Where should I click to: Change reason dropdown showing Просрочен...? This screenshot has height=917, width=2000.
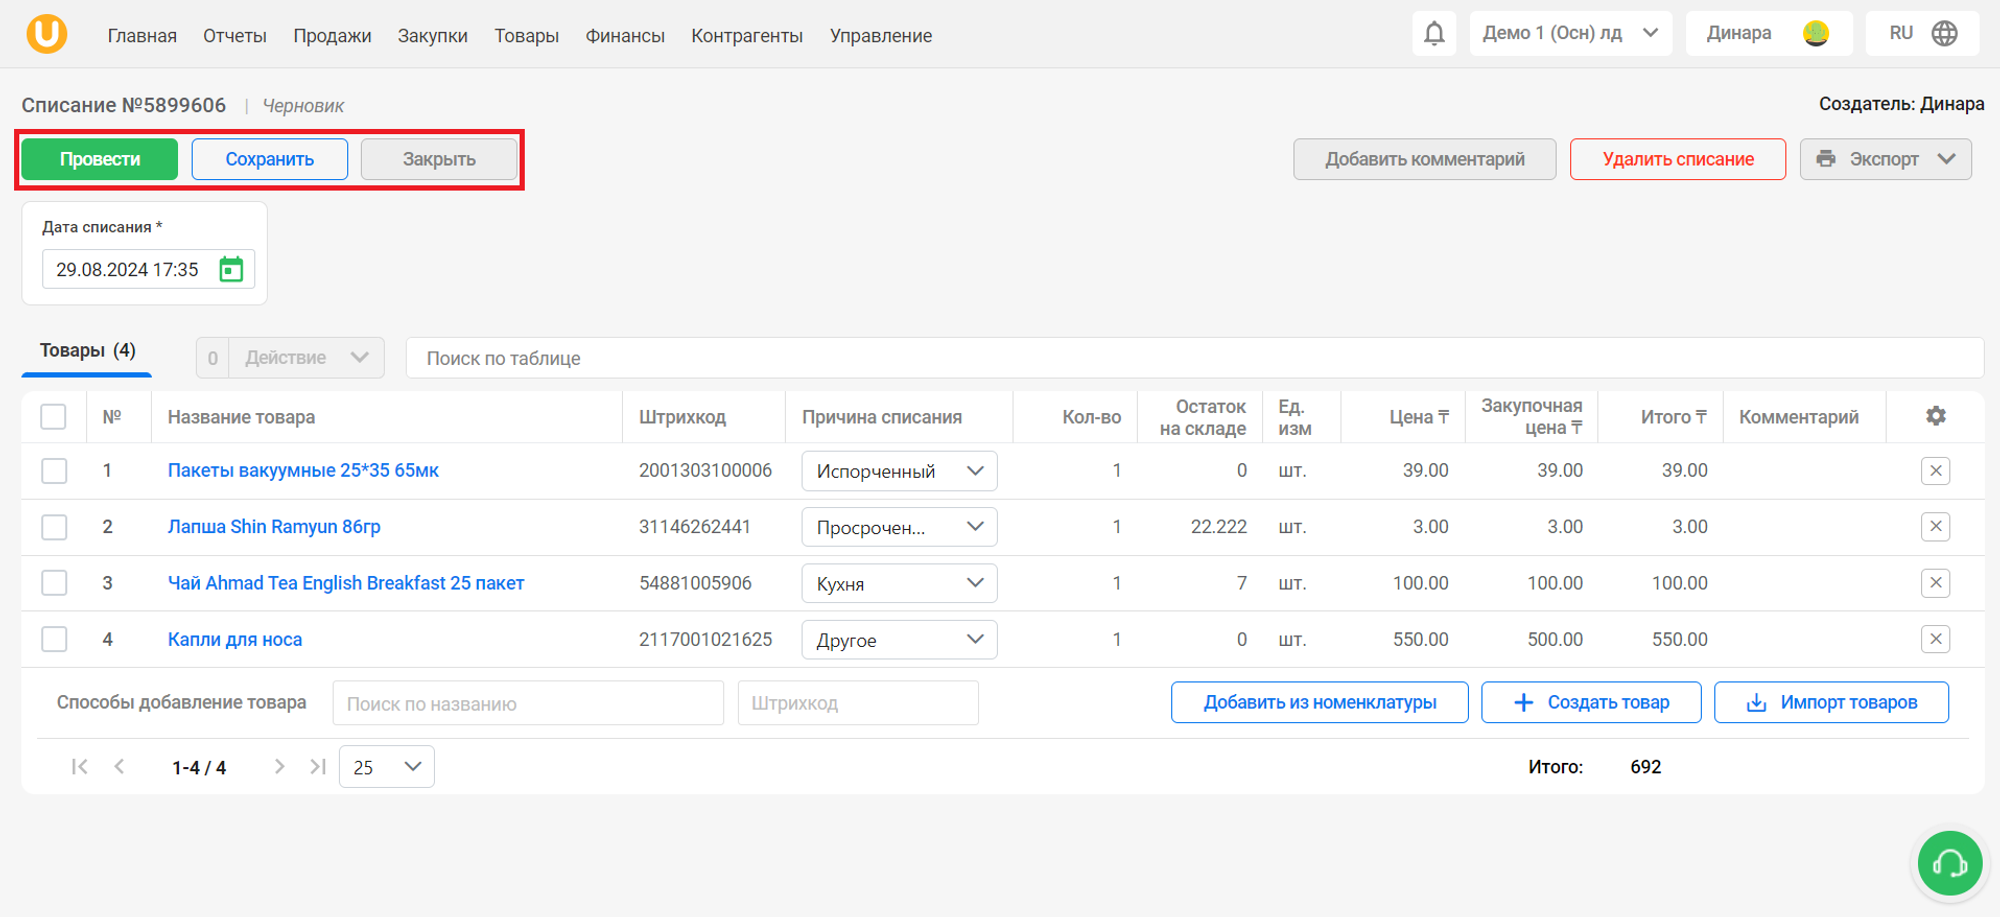899,527
